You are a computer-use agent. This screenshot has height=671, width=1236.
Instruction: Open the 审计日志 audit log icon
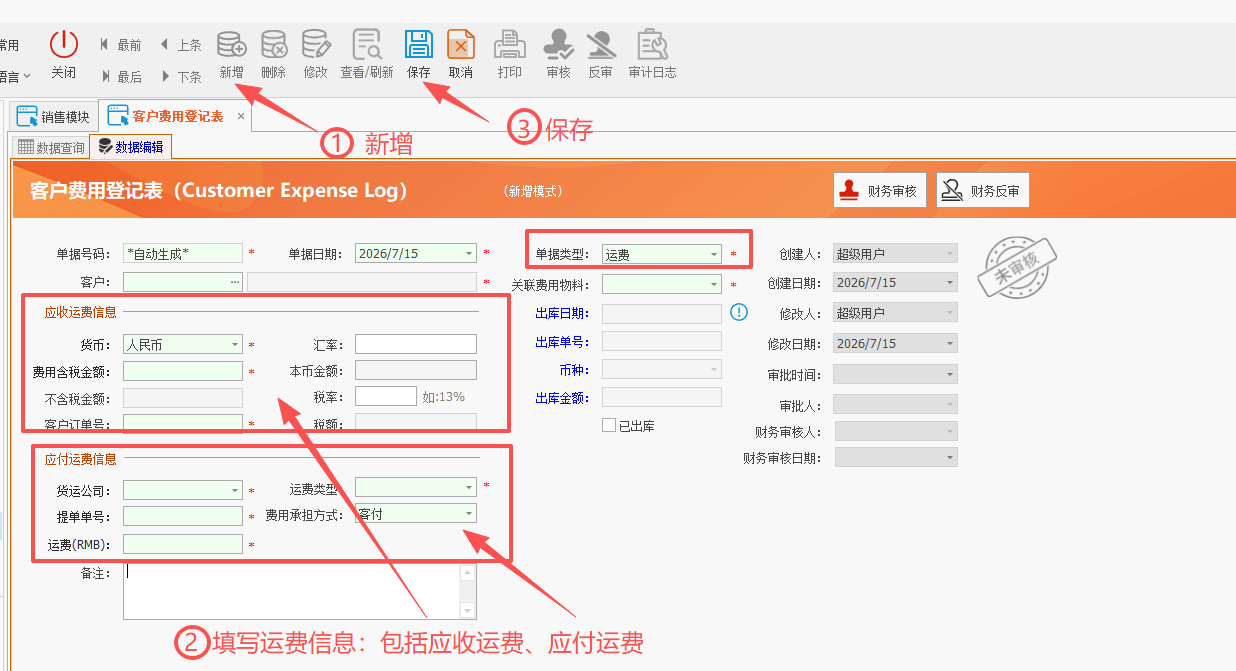click(x=652, y=45)
